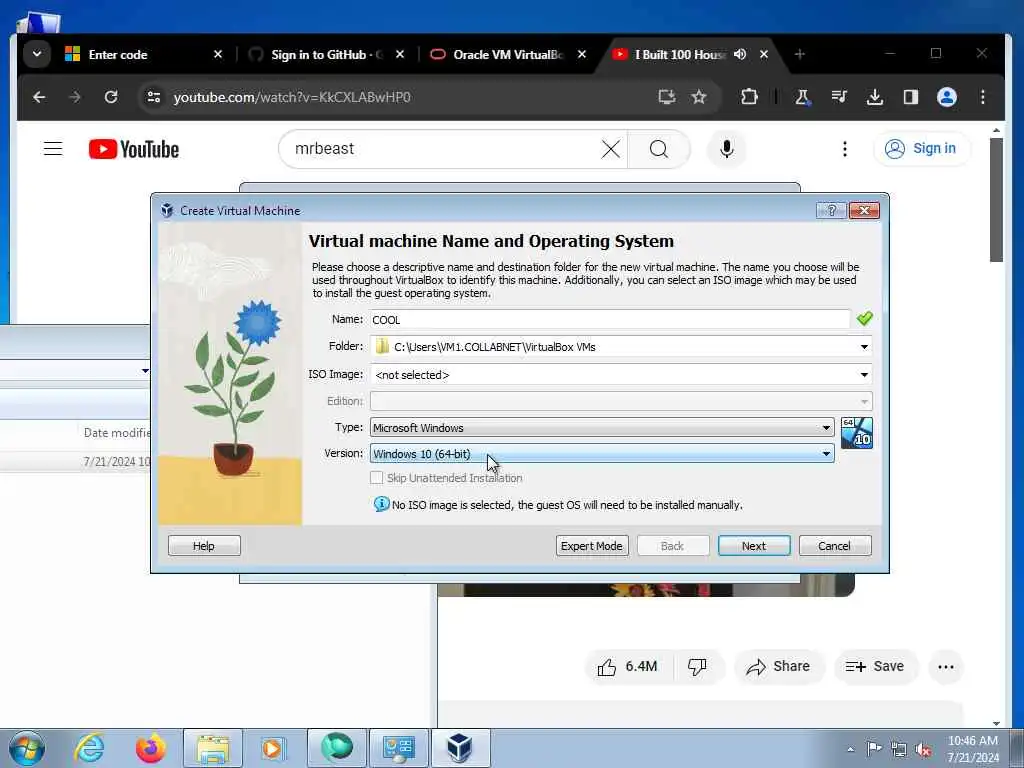Open YouTube settings three-dot menu
Screen dimensions: 1024x768
coord(844,149)
